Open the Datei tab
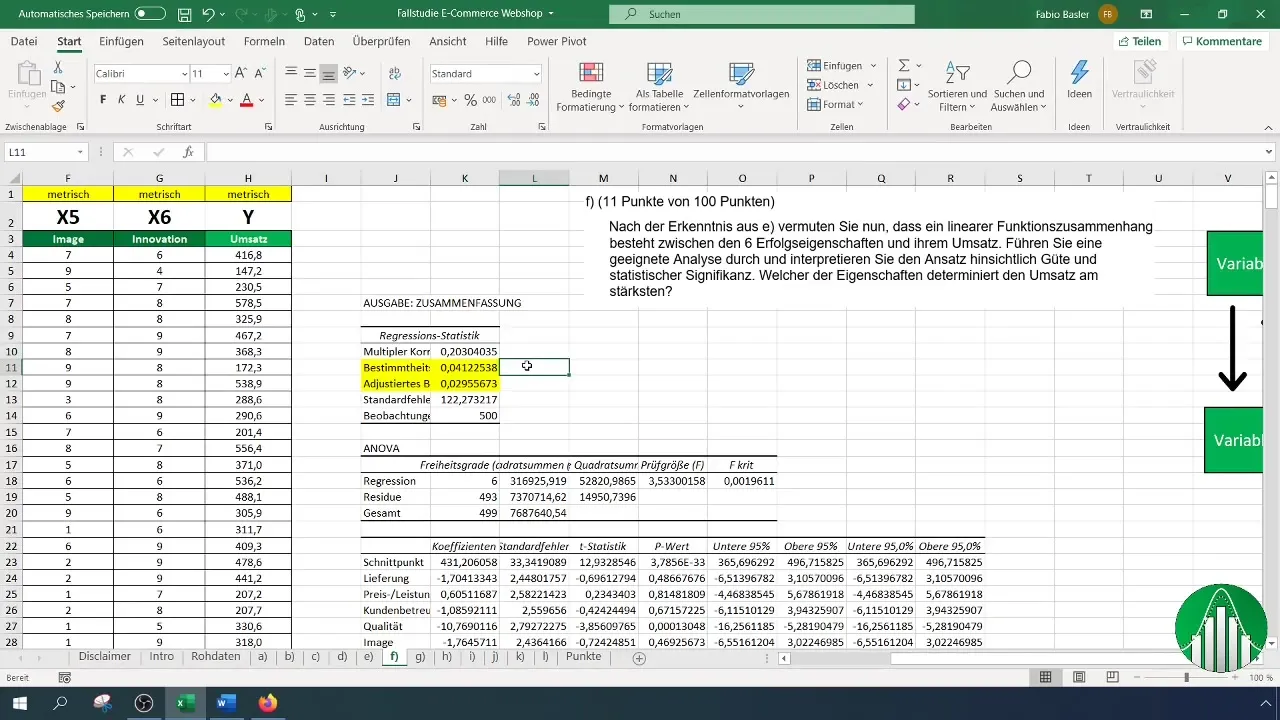 pyautogui.click(x=24, y=41)
